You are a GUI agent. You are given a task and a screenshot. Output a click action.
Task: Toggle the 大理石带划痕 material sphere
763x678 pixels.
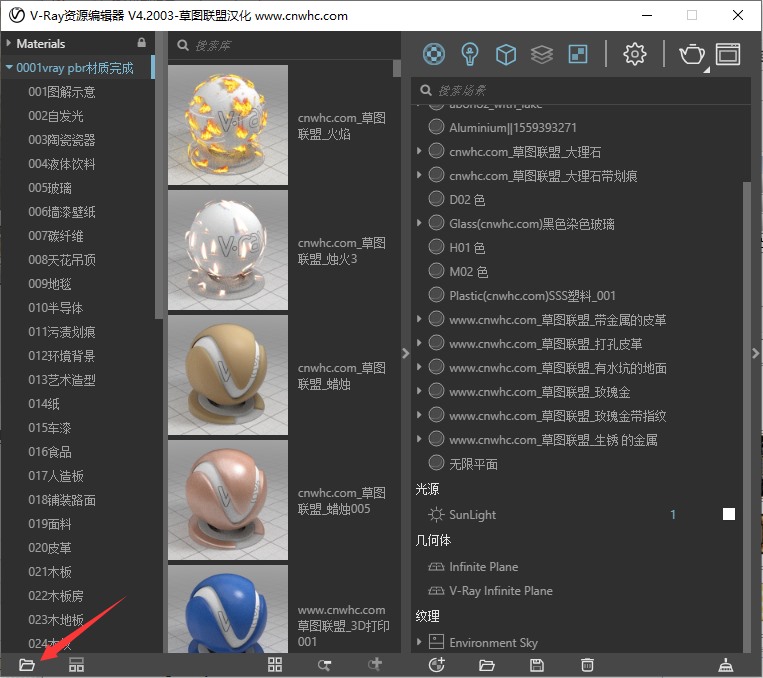(x=436, y=175)
